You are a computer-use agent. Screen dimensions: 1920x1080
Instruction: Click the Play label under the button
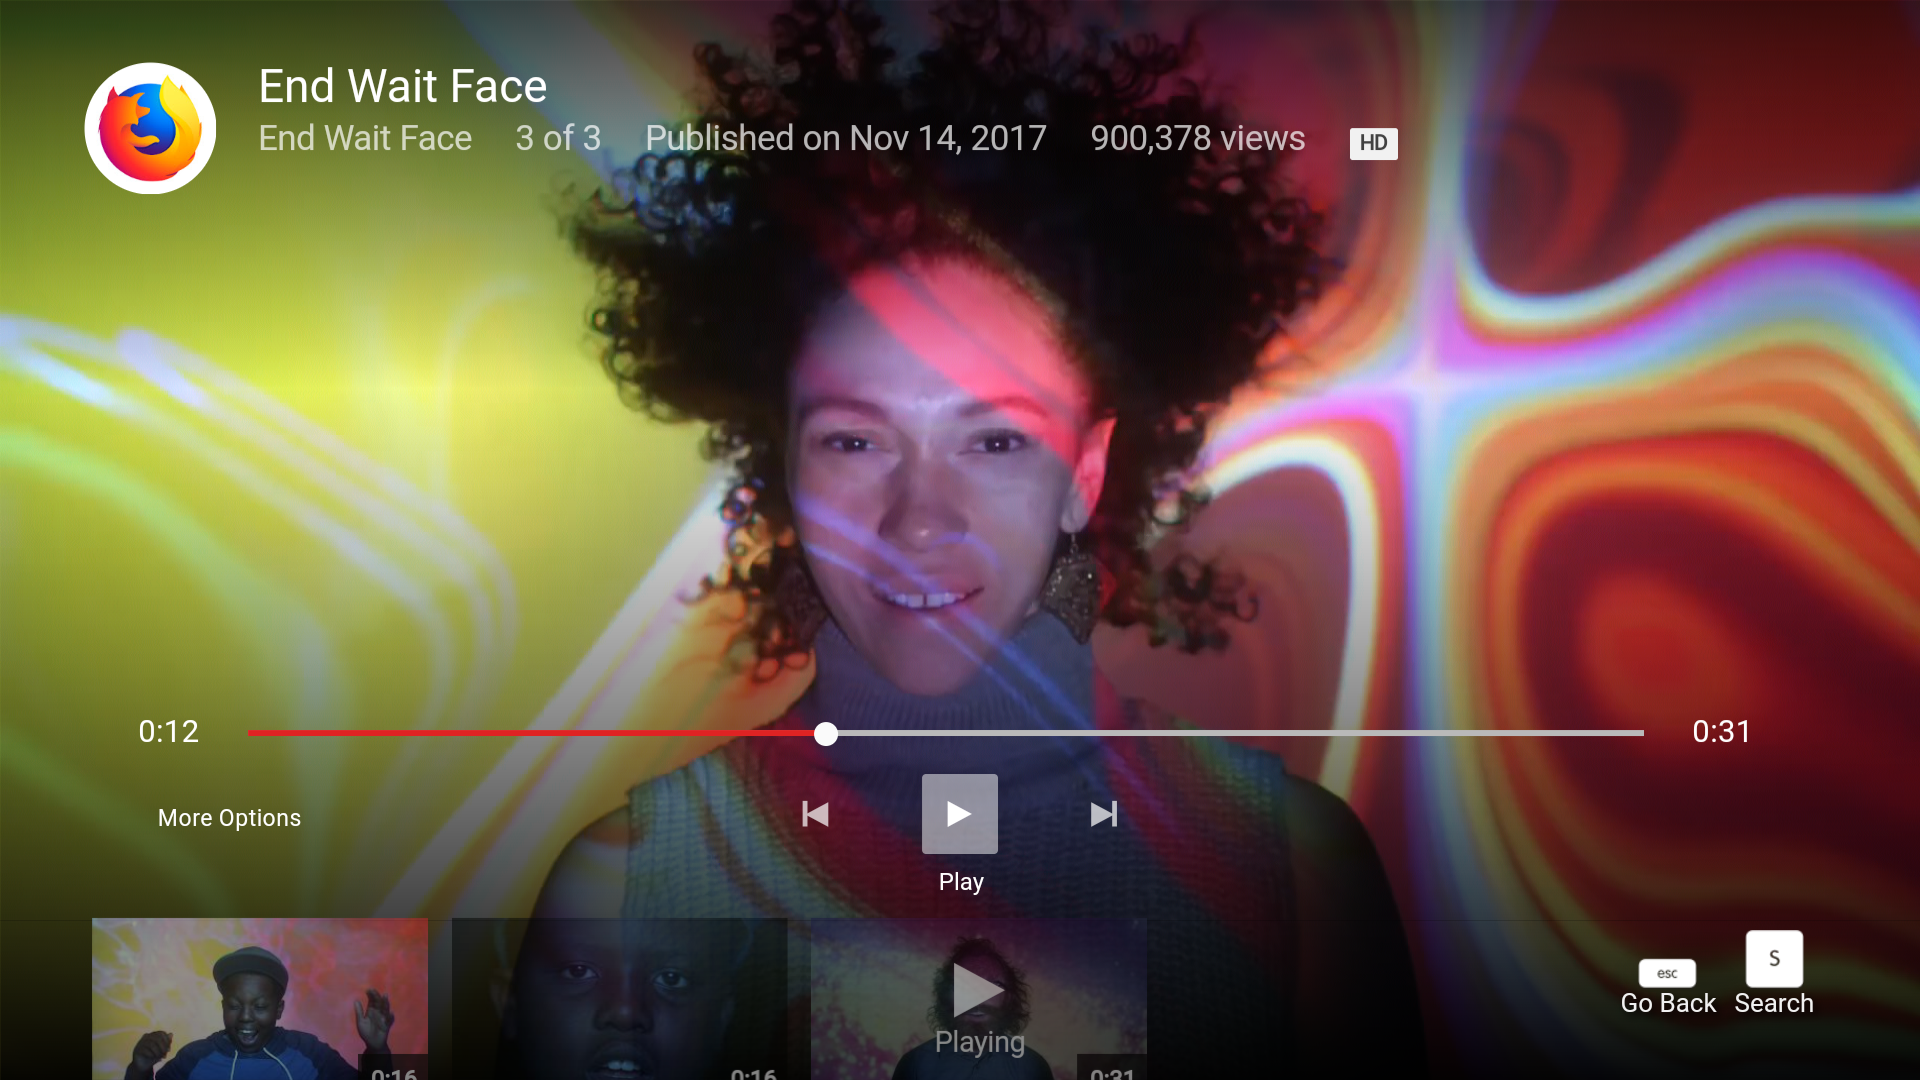[960, 882]
